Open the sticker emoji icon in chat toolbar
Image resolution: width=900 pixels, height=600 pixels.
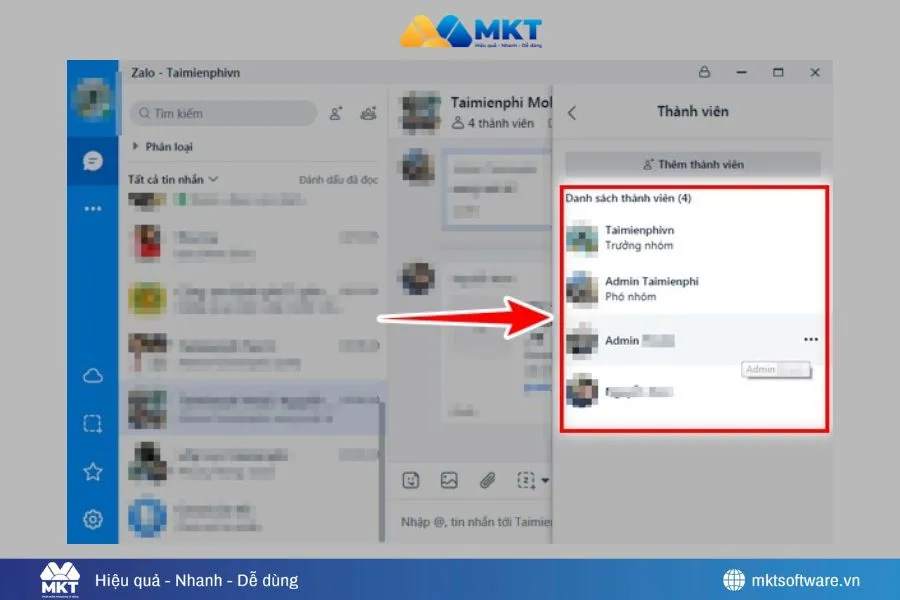(411, 481)
